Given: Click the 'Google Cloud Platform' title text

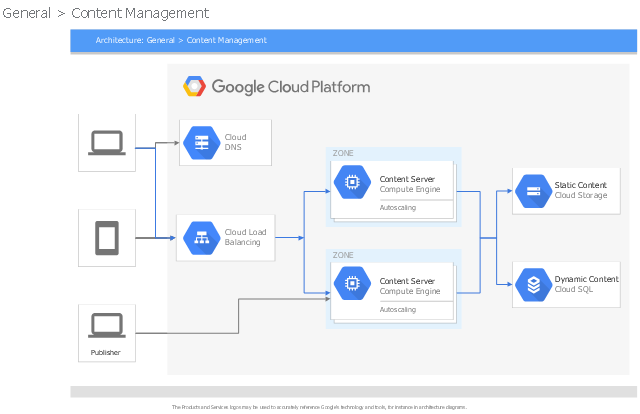Looking at the screenshot, I should [291, 87].
